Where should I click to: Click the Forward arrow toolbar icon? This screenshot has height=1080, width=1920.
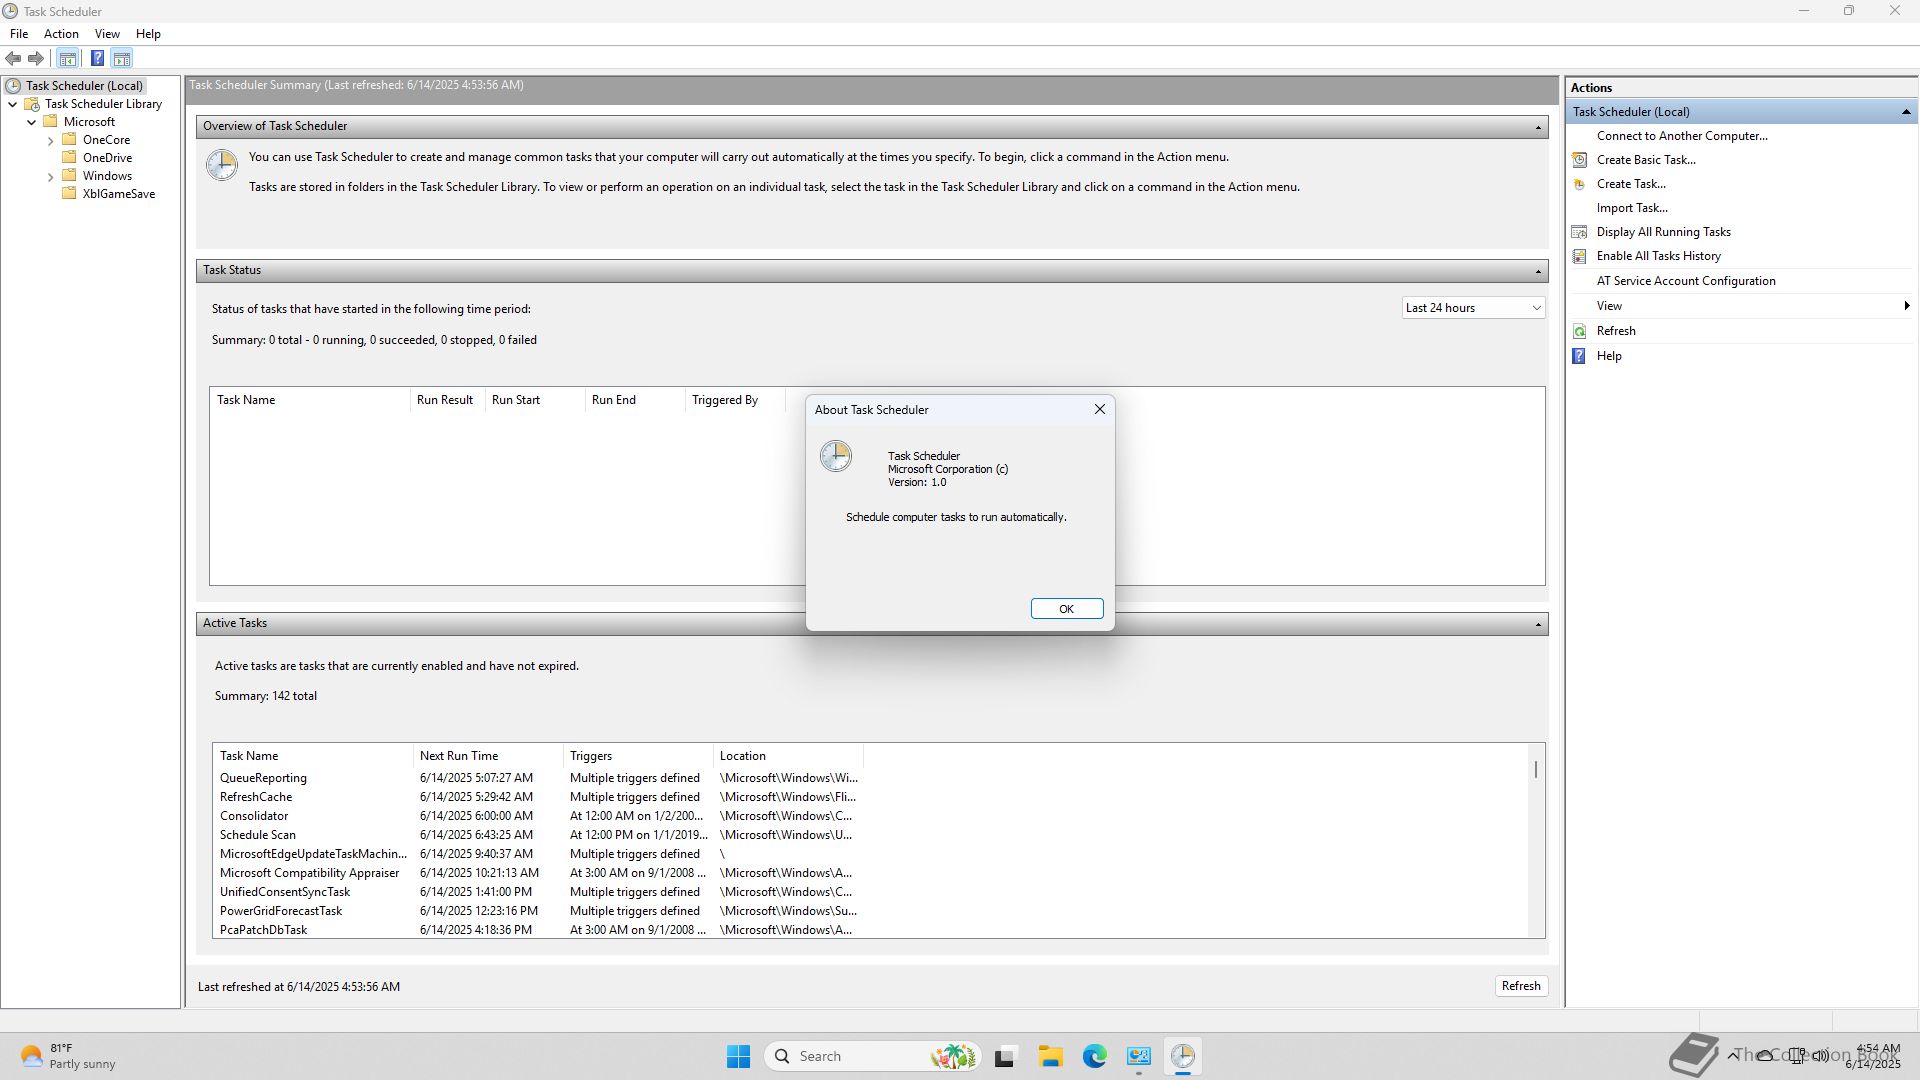36,59
